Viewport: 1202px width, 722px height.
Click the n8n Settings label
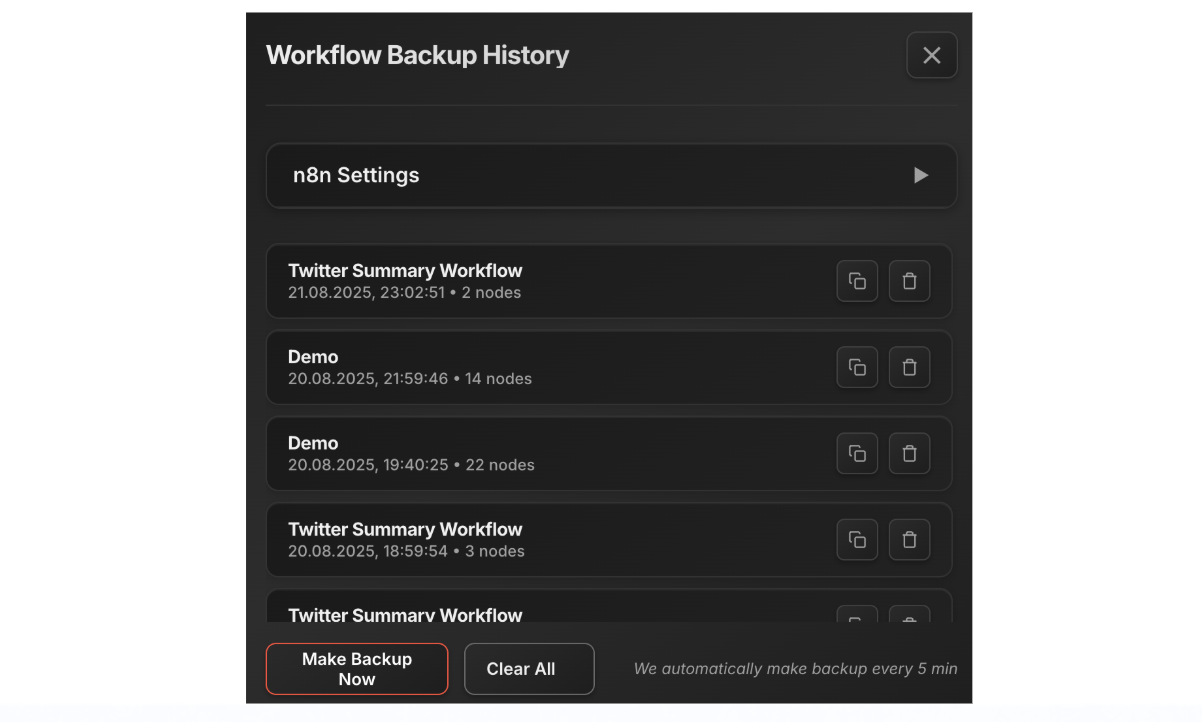[x=356, y=175]
